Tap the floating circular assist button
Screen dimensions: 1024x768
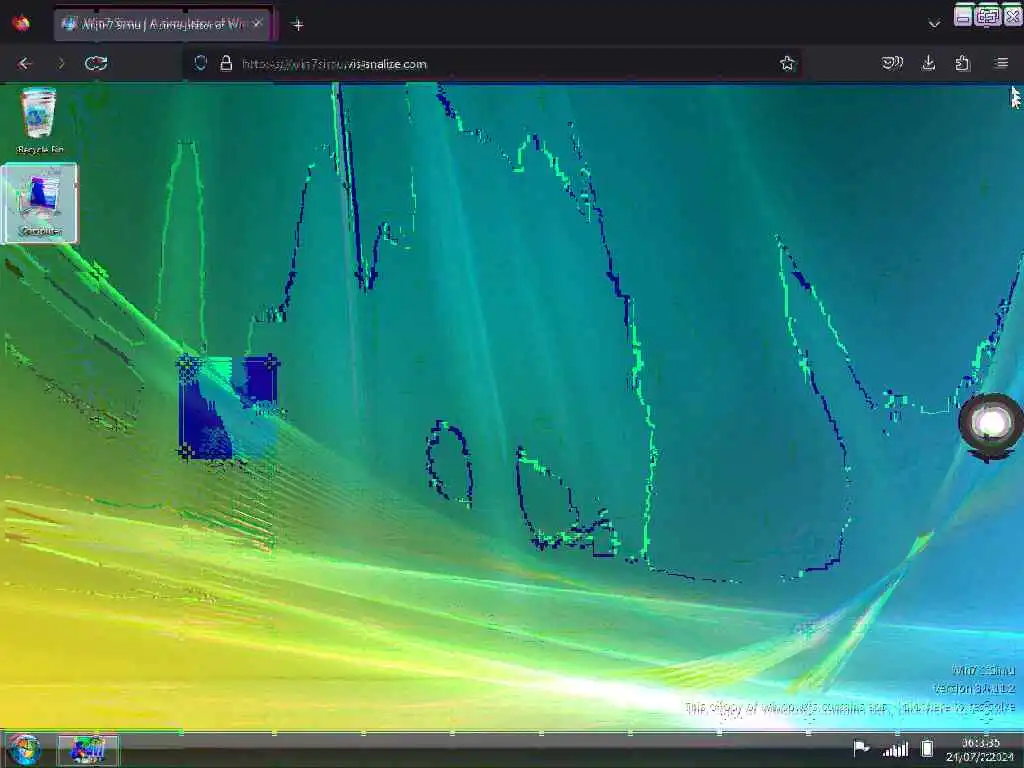coord(991,424)
